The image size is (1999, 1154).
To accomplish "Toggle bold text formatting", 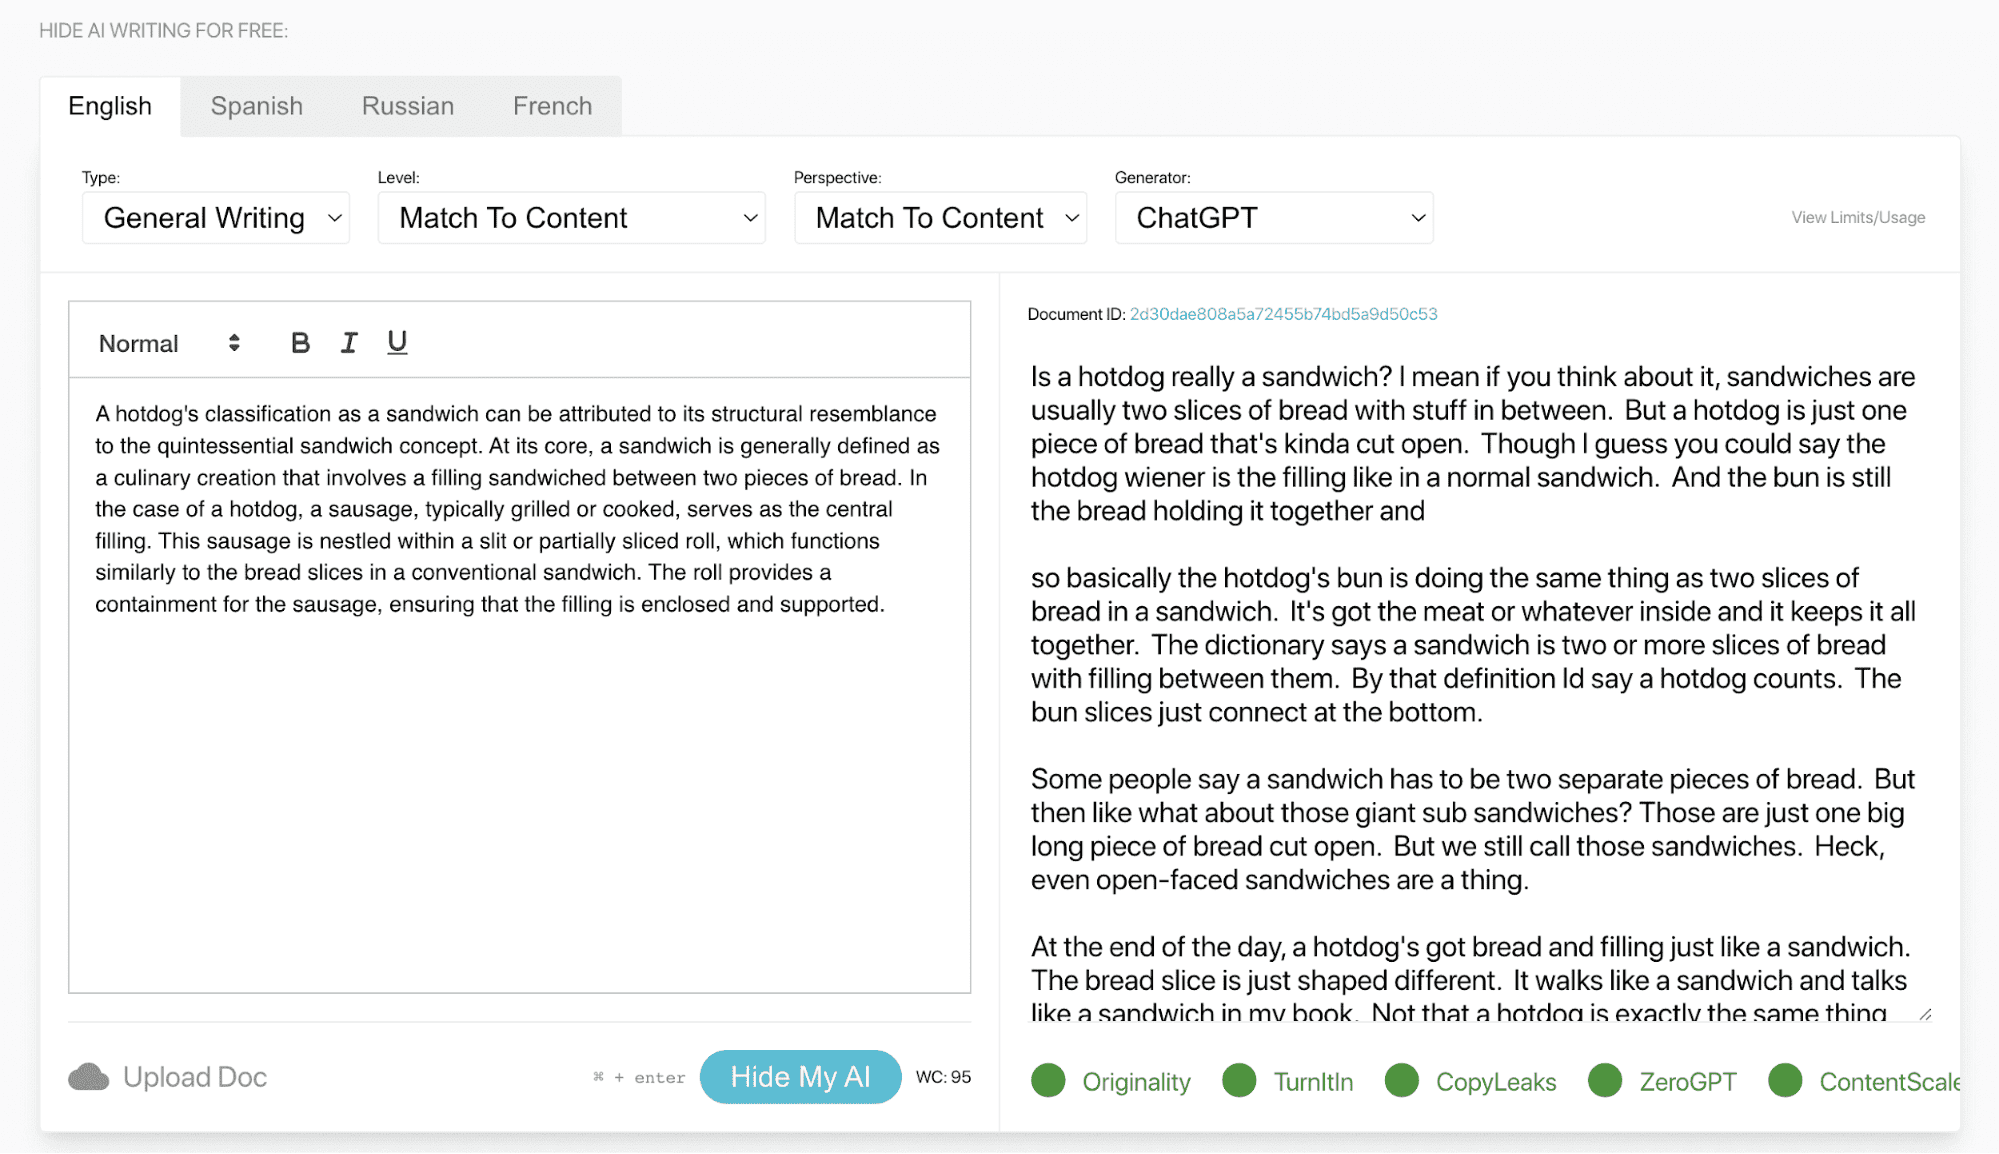I will [300, 343].
